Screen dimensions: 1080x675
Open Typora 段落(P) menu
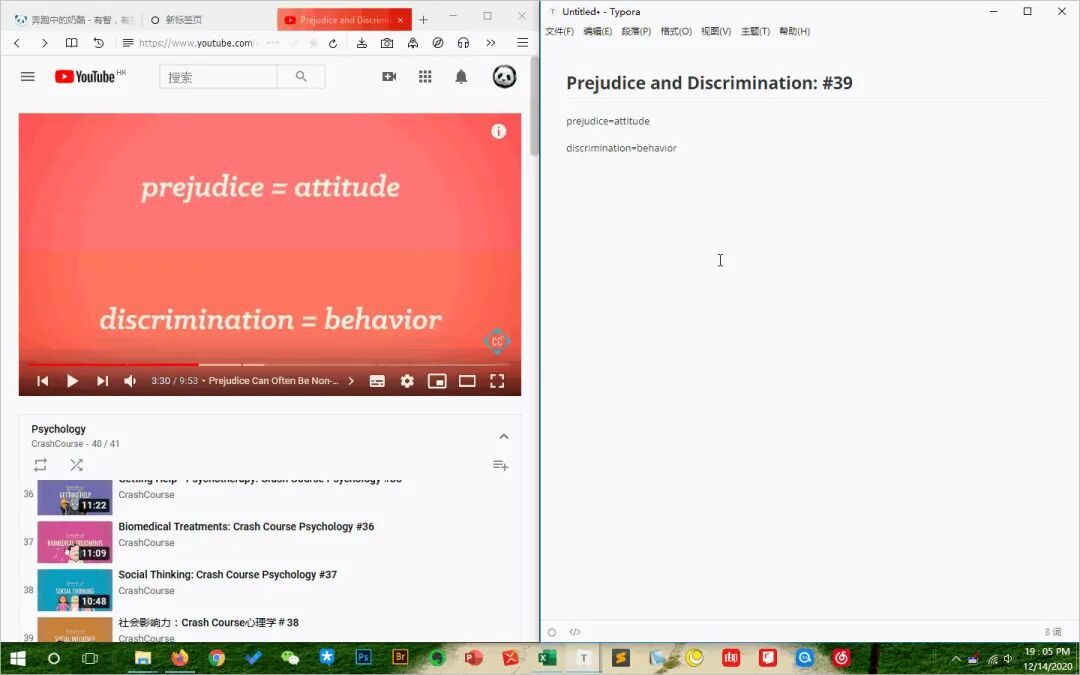[x=636, y=31]
